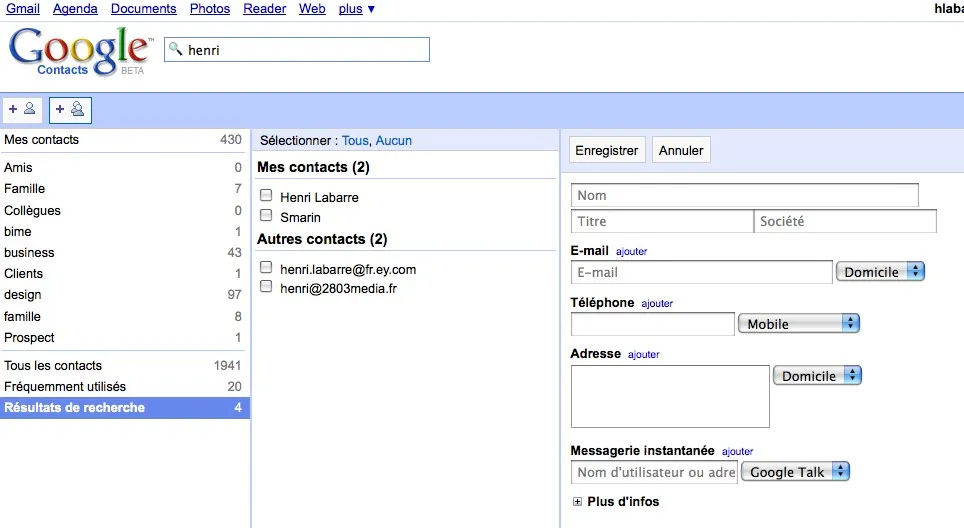964x528 pixels.
Task: Select the Famille group with 7 contacts
Action: point(123,189)
